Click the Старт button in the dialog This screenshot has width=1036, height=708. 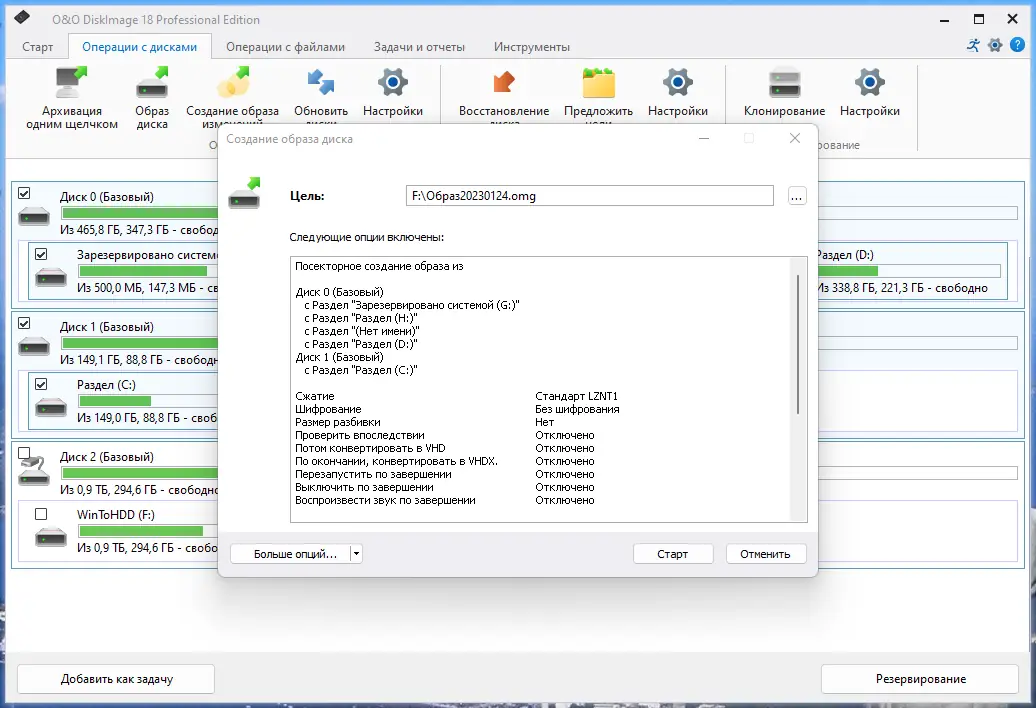point(673,553)
